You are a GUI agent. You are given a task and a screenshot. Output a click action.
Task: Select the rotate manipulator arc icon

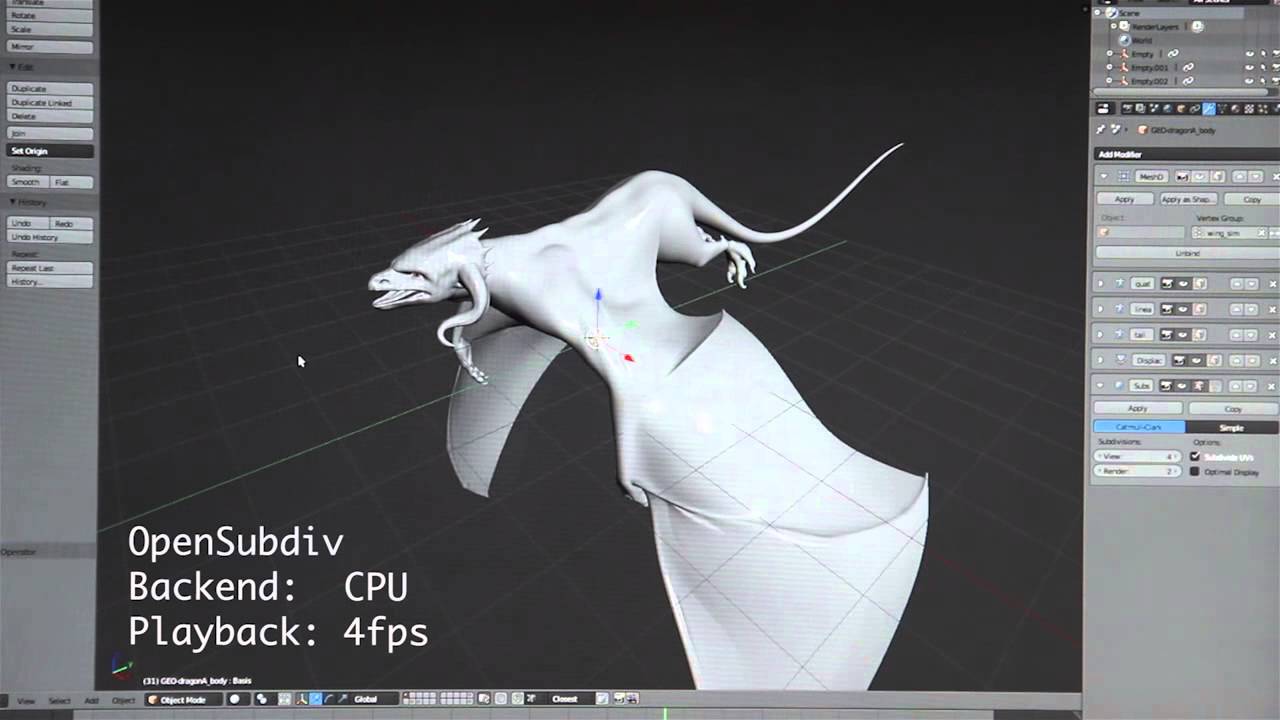pos(329,699)
